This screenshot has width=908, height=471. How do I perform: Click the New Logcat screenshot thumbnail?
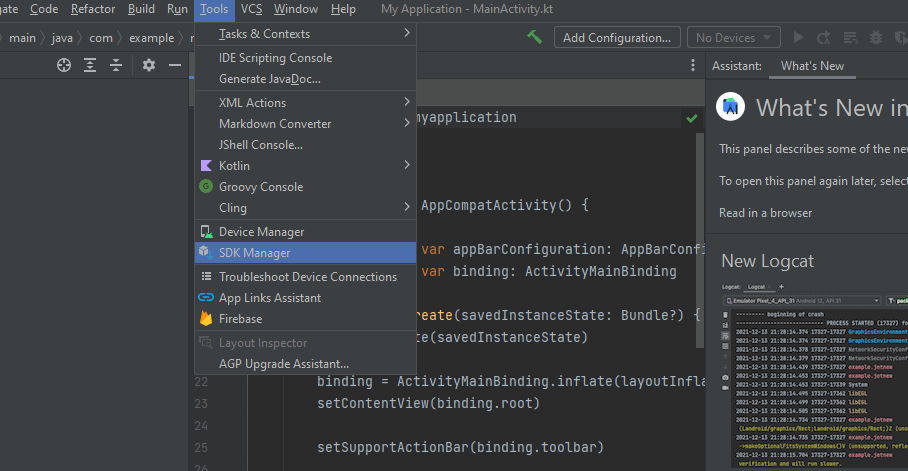[x=814, y=375]
